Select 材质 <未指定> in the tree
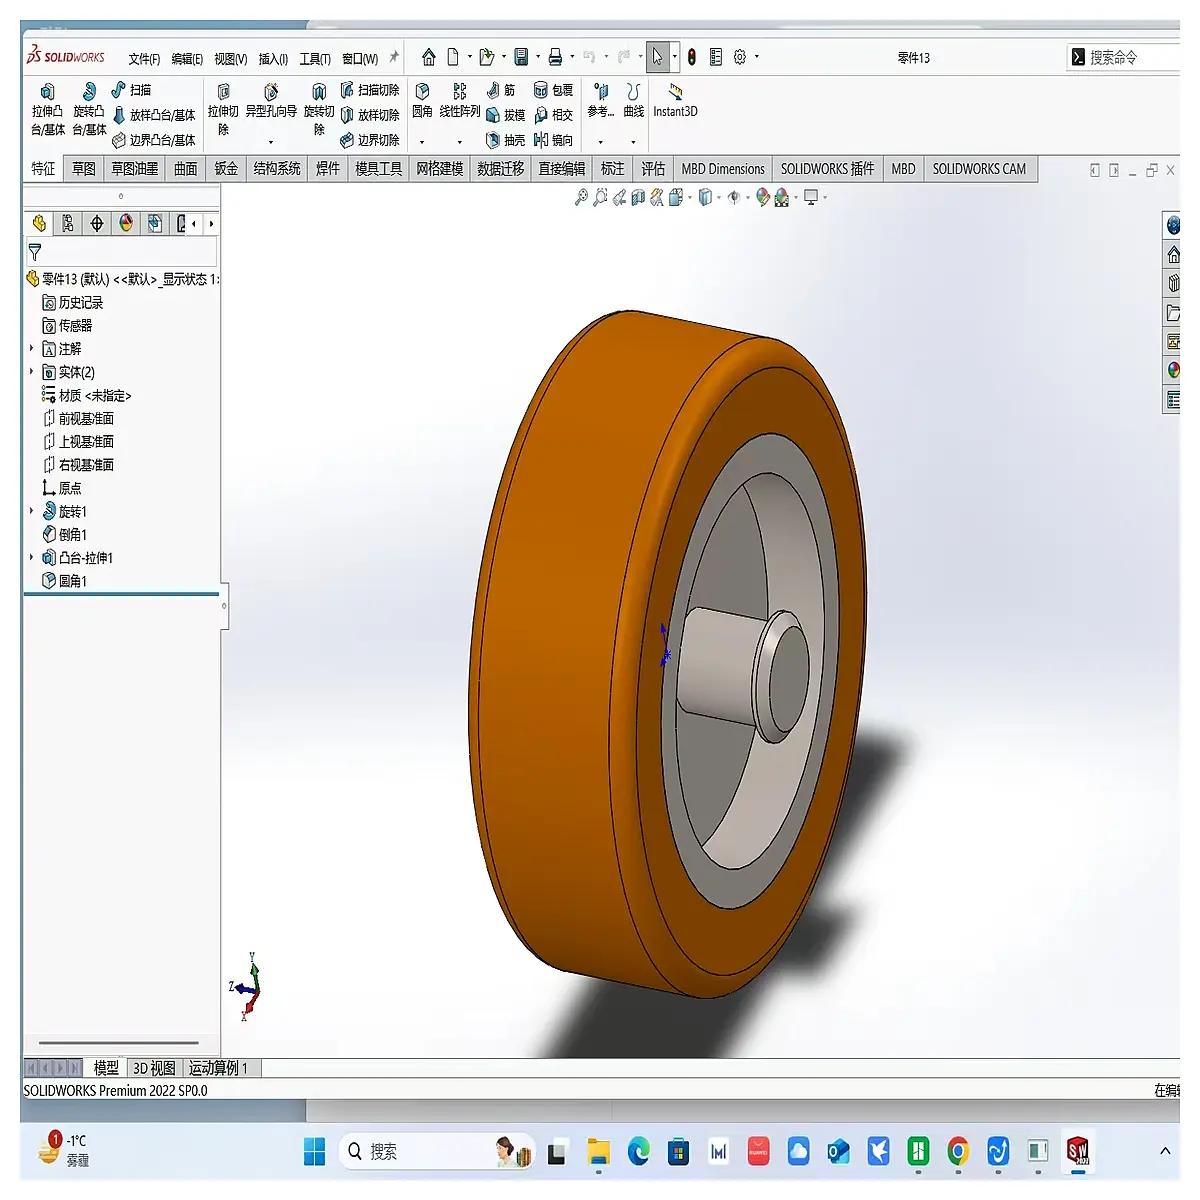 click(86, 395)
